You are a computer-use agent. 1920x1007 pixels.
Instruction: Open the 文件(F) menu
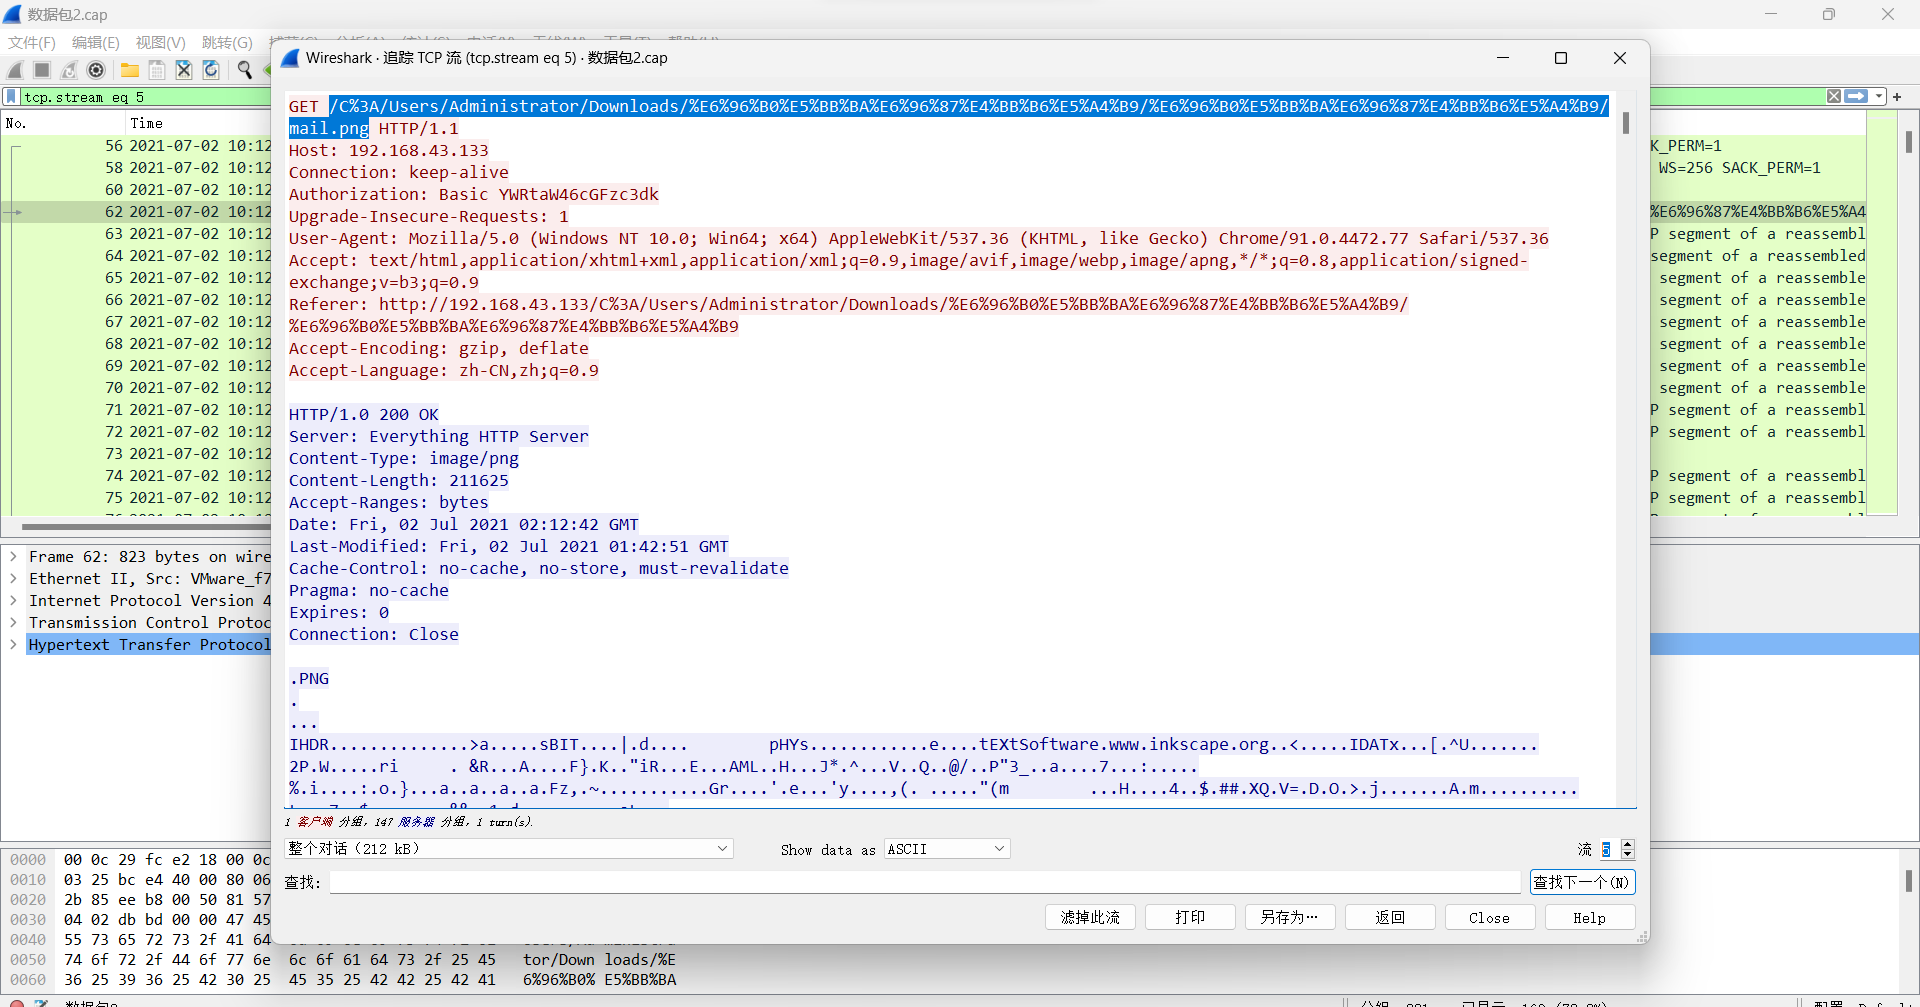click(32, 42)
